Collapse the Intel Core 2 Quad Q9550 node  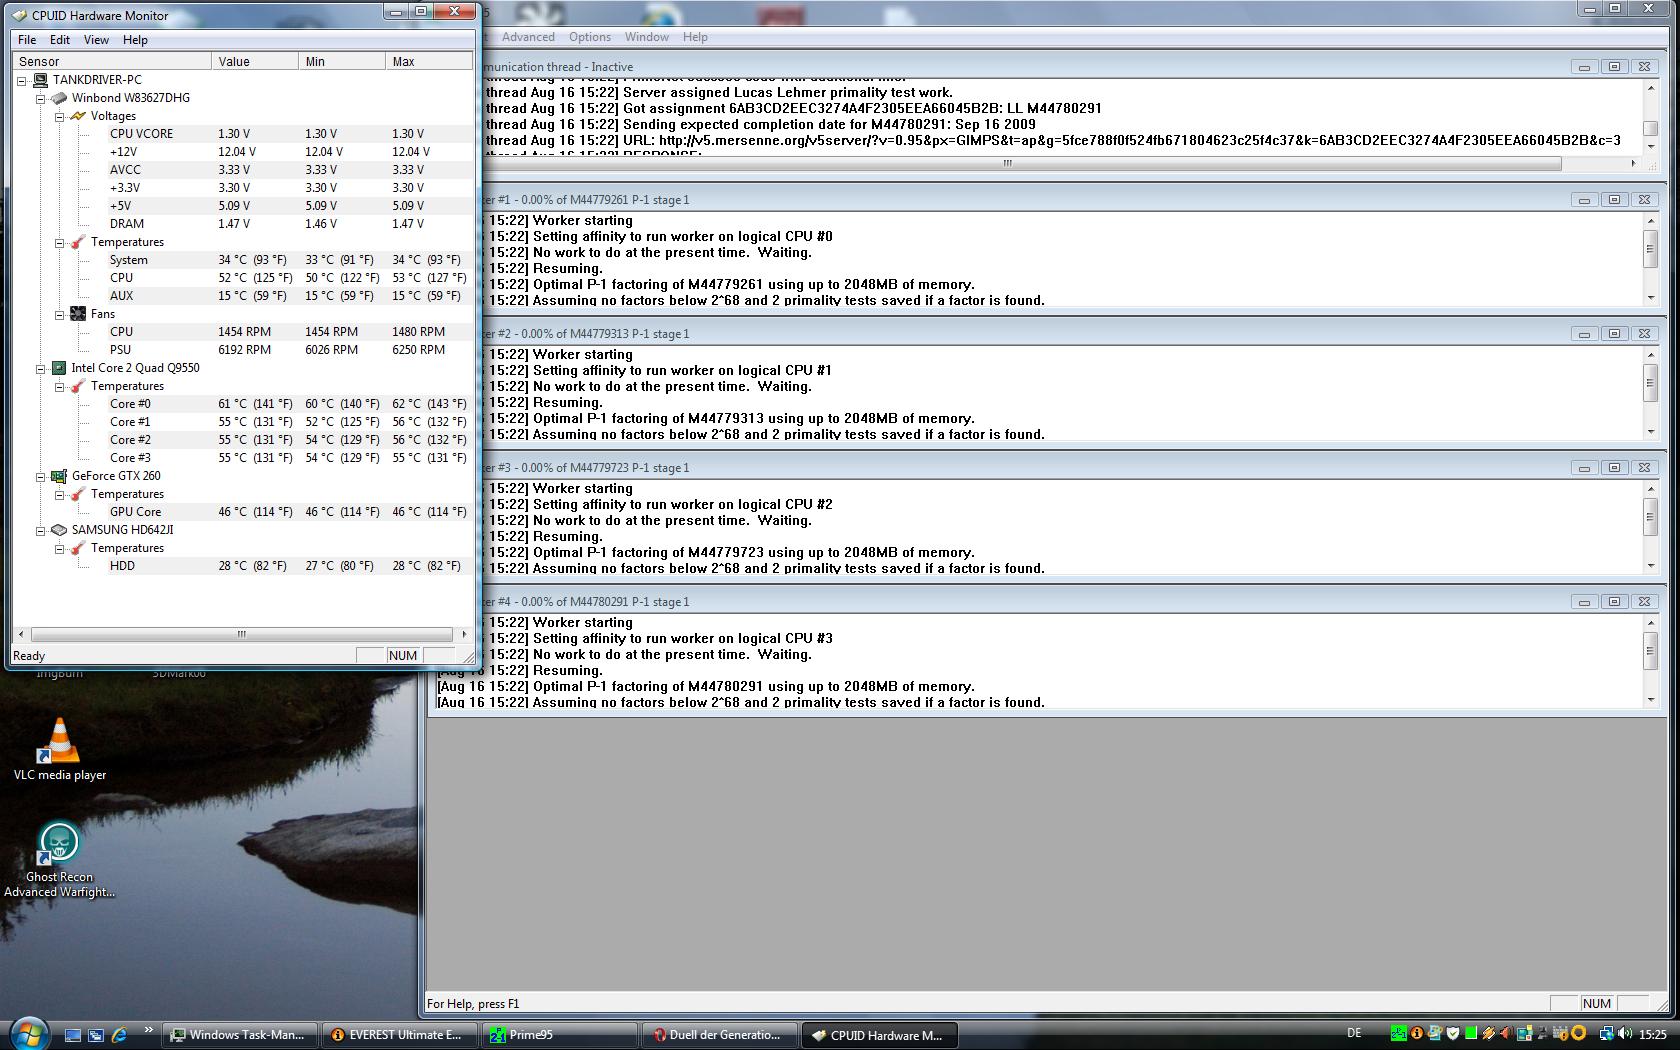click(x=40, y=369)
